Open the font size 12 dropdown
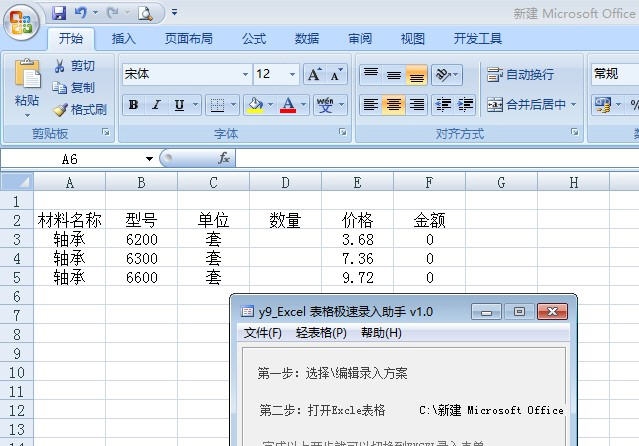The width and height of the screenshot is (639, 446). [x=292, y=74]
